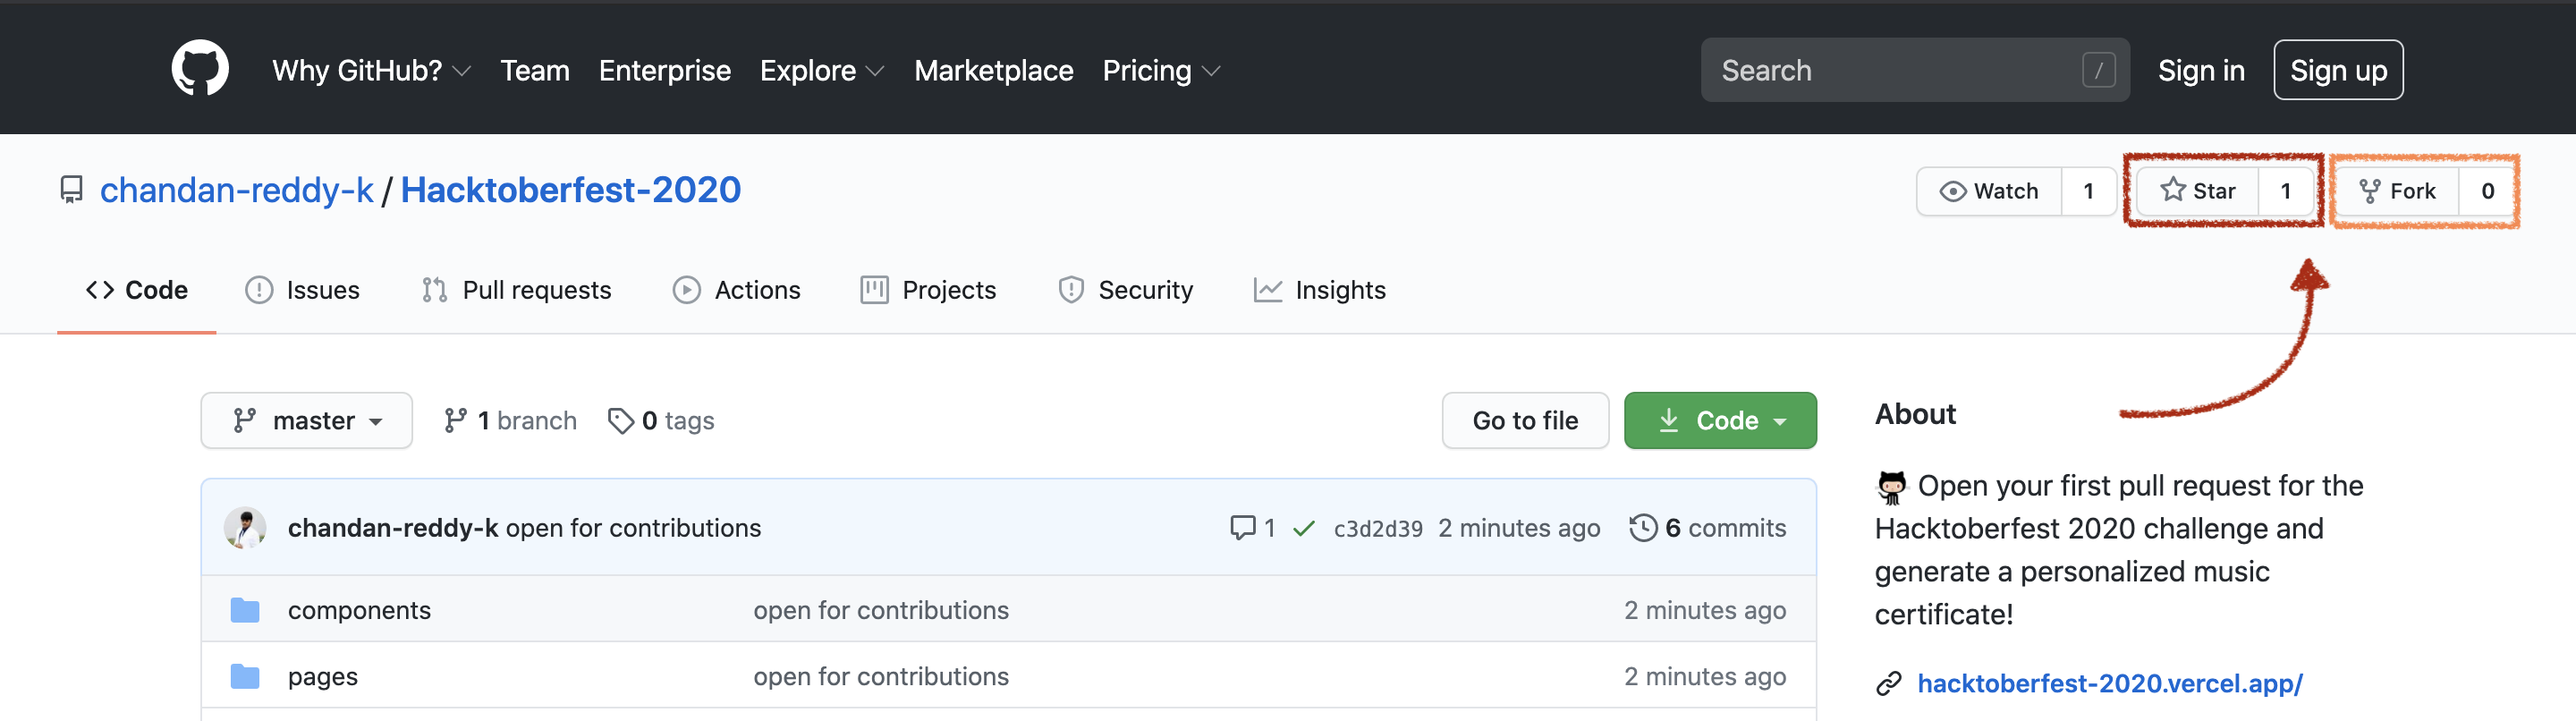The height and width of the screenshot is (721, 2576).
Task: Open commit hash c3d2d39
Action: (x=1378, y=528)
